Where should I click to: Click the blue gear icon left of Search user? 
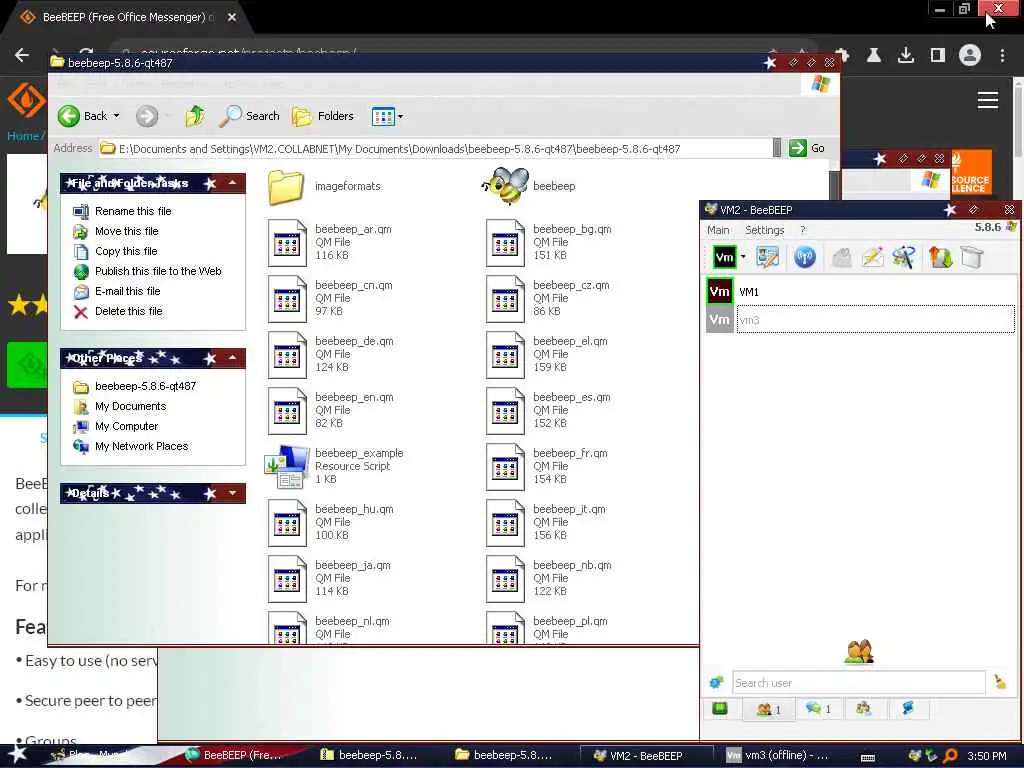click(716, 682)
